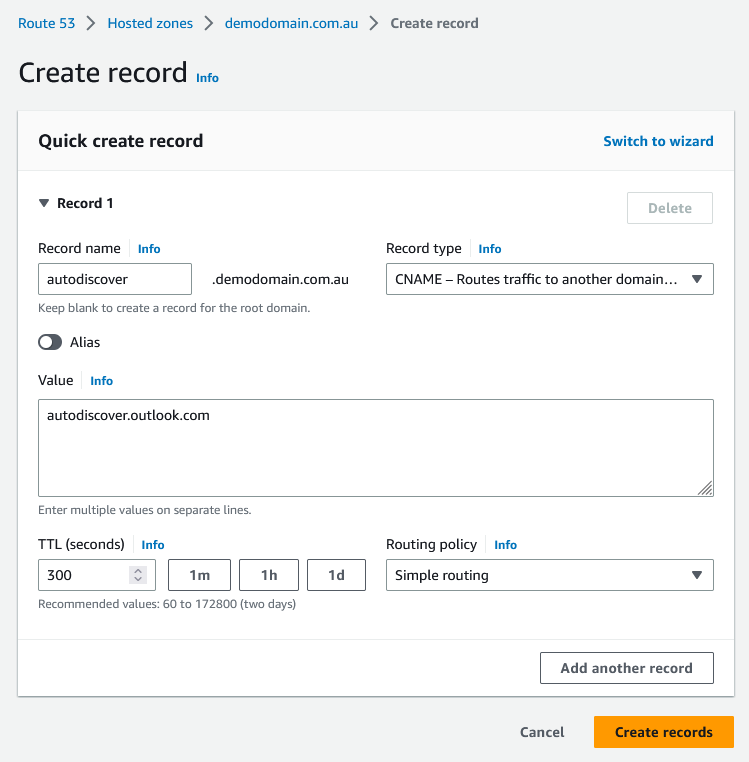Switch to wizard view

658,141
